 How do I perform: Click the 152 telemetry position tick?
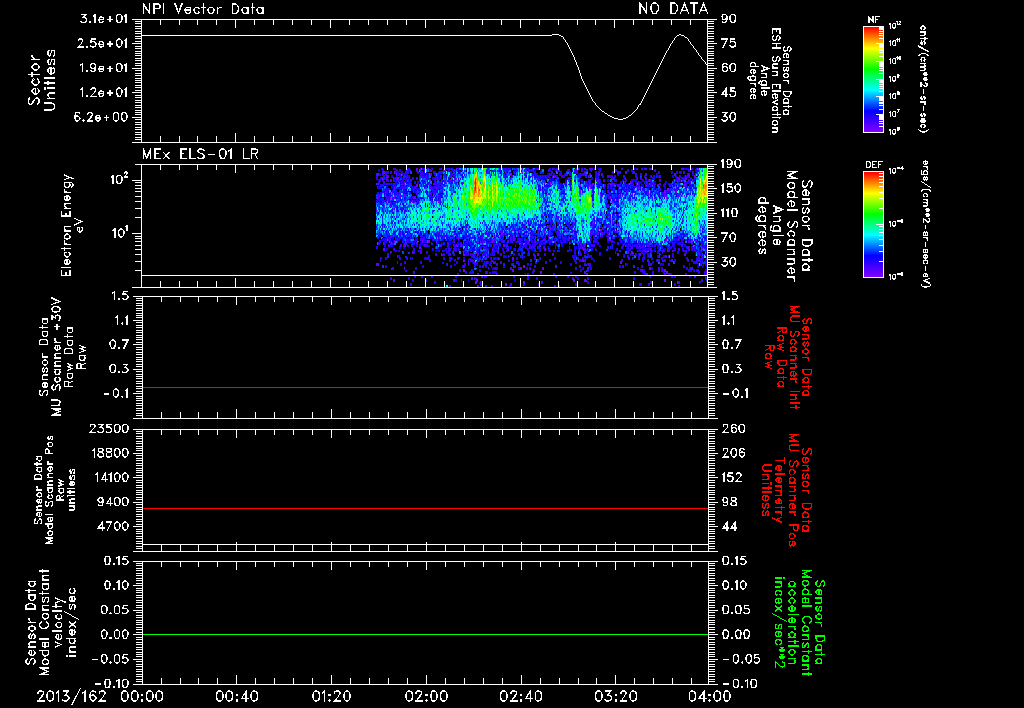732,477
